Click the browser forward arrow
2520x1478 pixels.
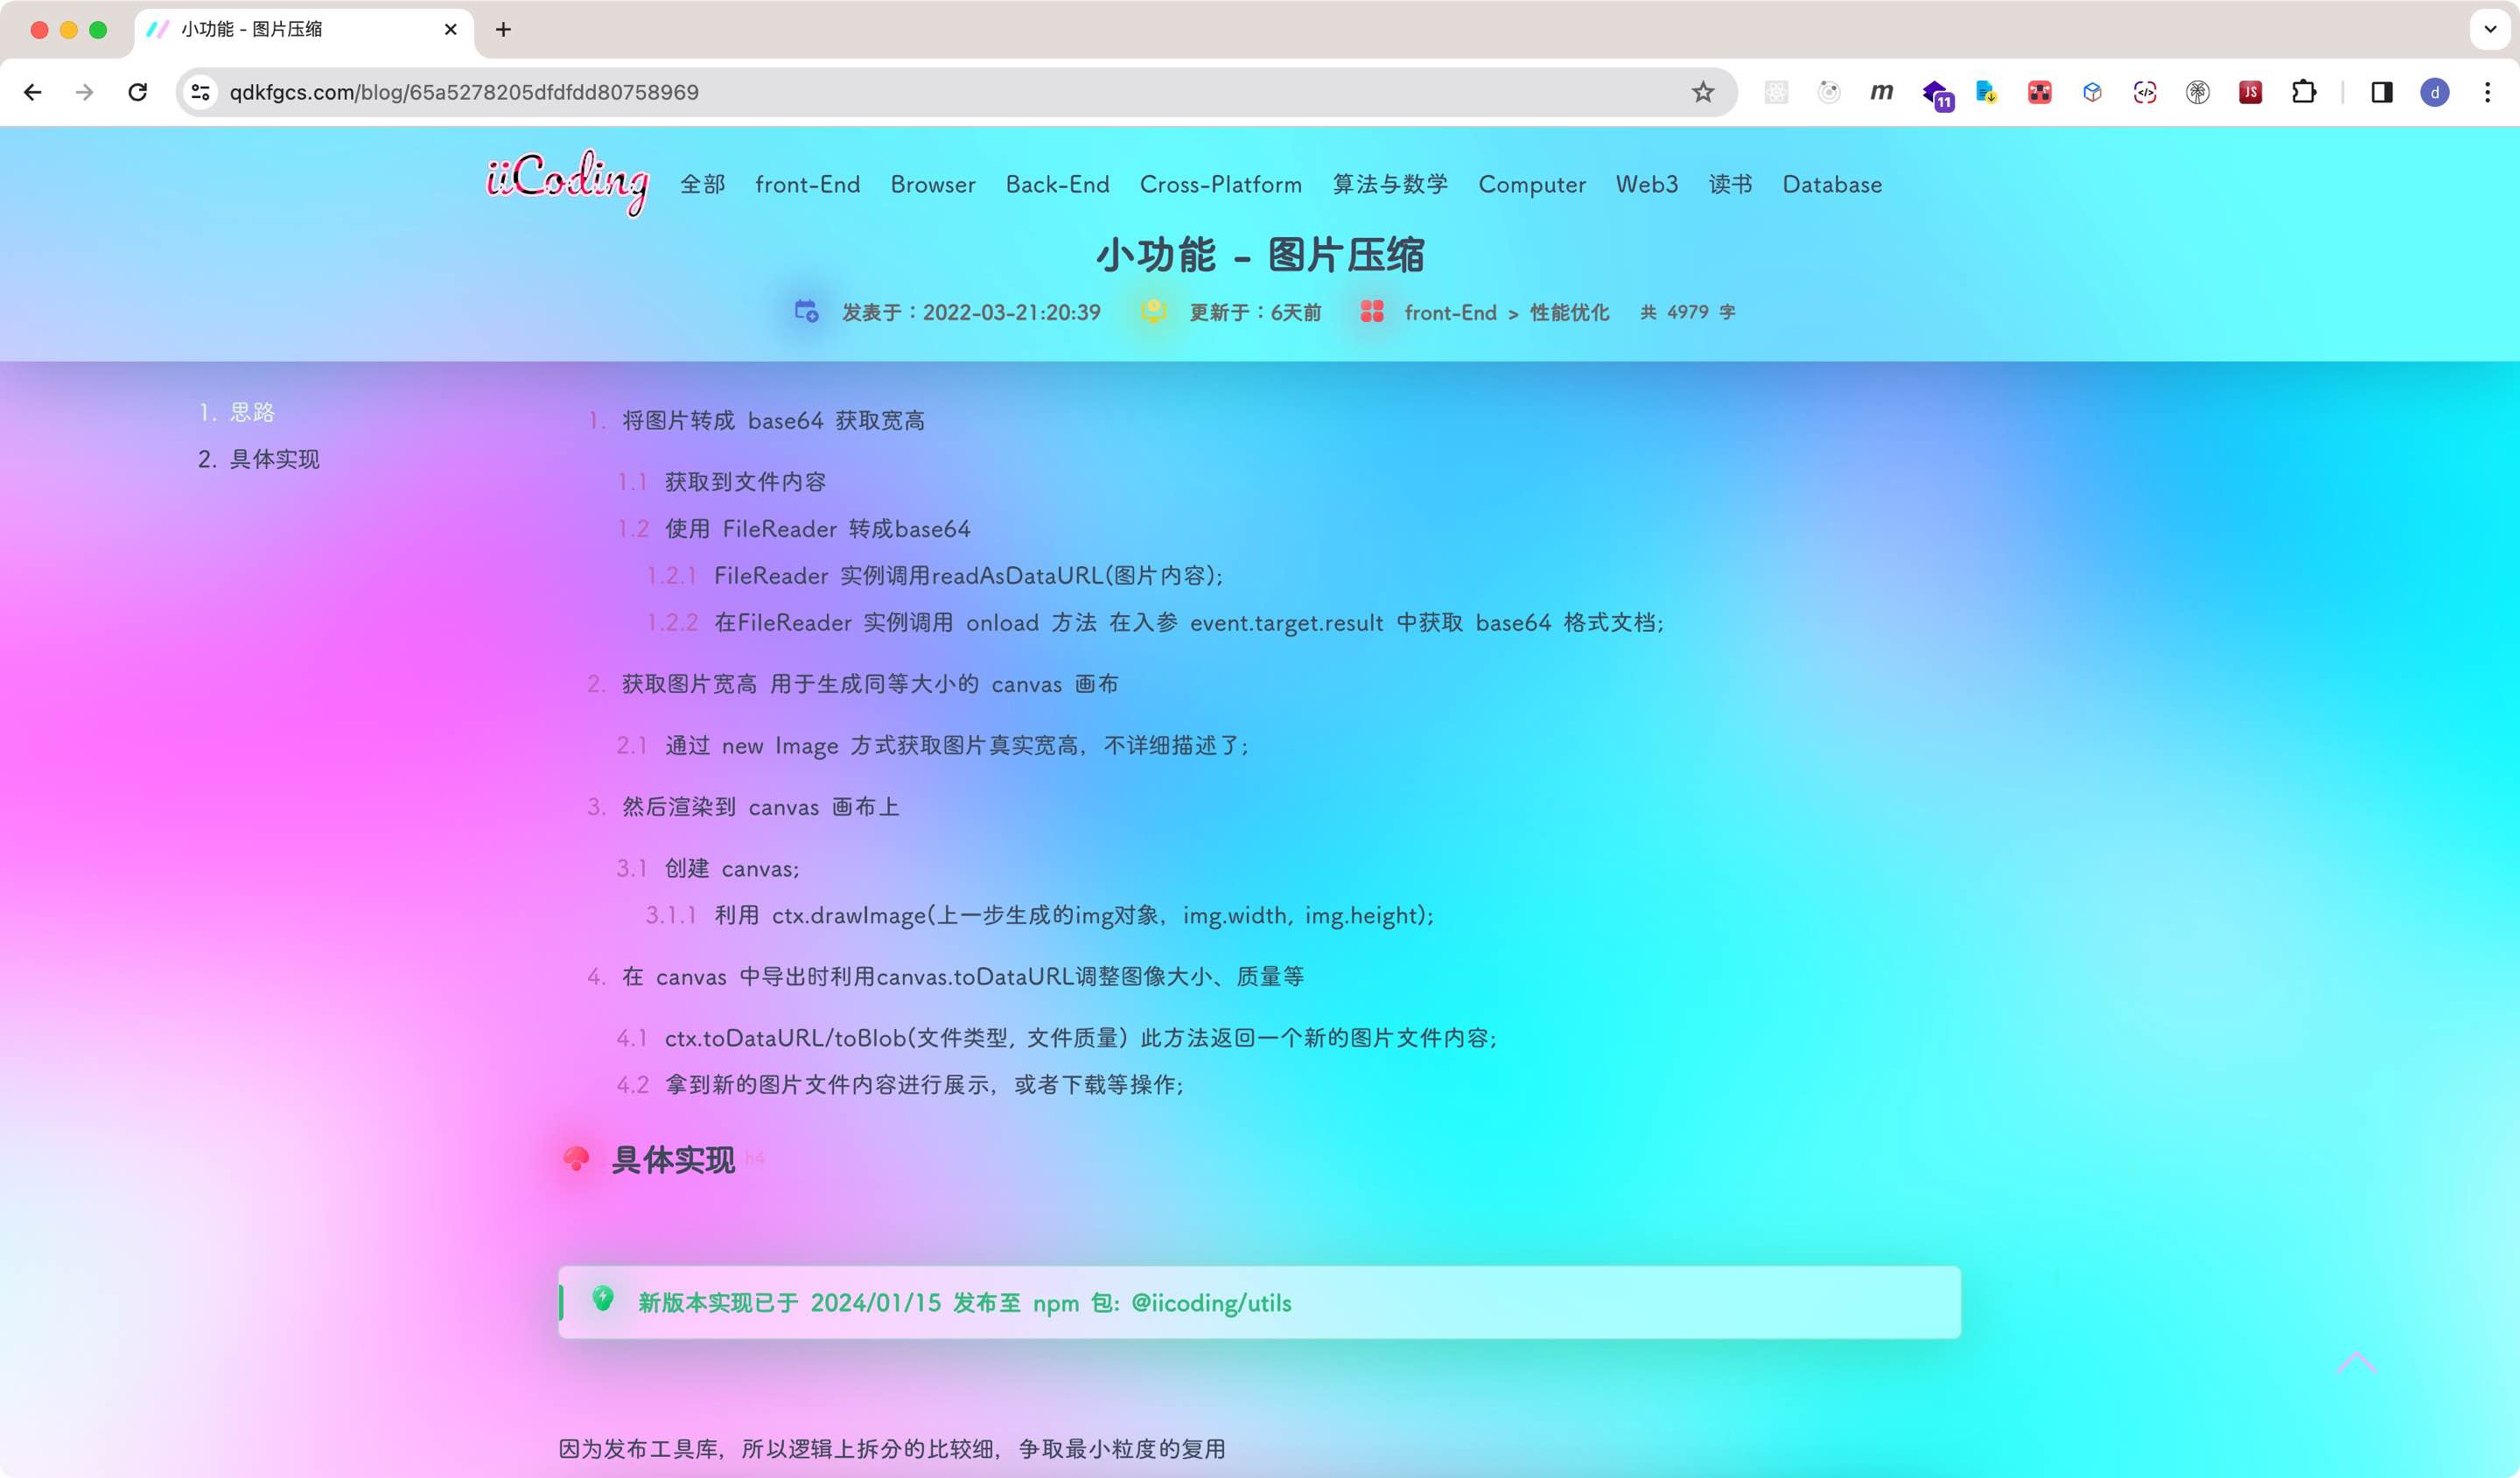coord(85,92)
